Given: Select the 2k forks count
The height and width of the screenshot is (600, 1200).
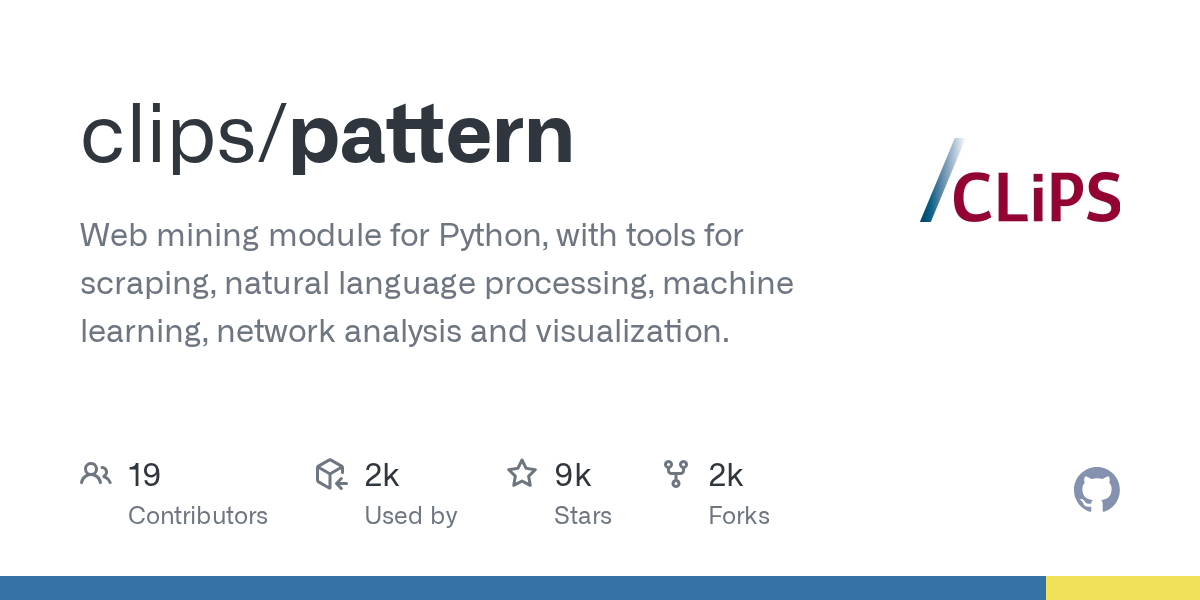Looking at the screenshot, I should click(726, 475).
